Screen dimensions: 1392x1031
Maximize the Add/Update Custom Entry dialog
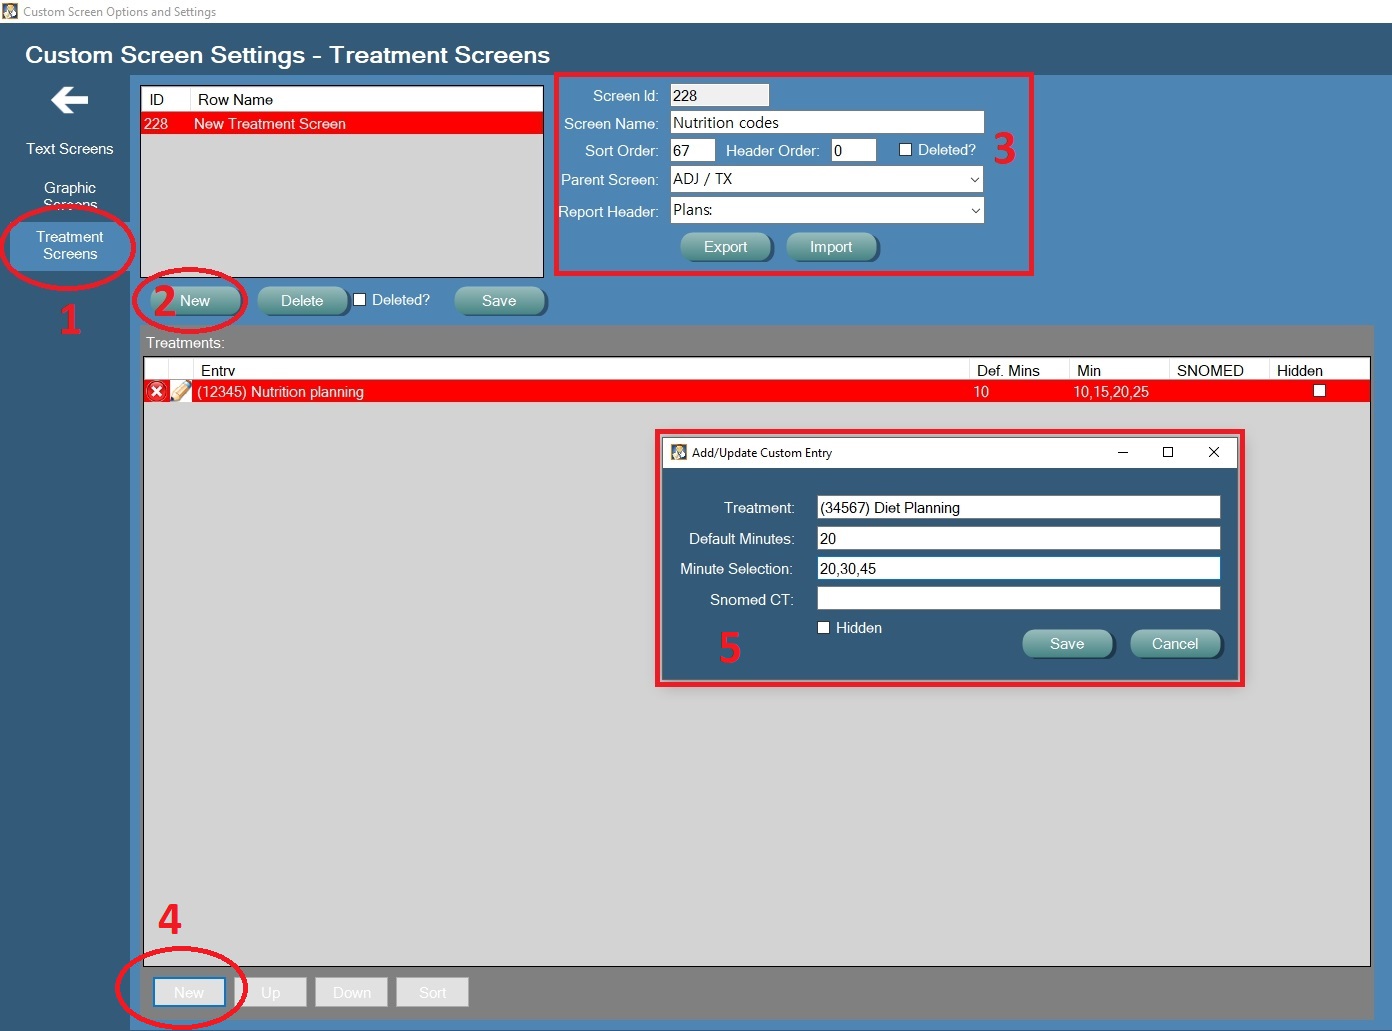pos(1167,452)
